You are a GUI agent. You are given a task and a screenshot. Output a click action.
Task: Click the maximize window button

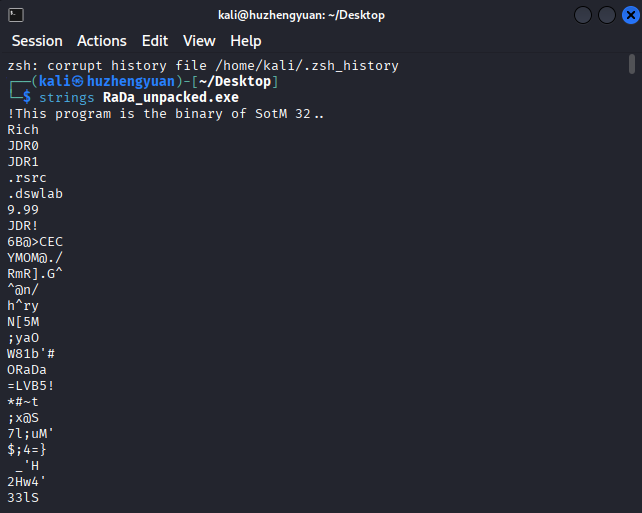607,15
